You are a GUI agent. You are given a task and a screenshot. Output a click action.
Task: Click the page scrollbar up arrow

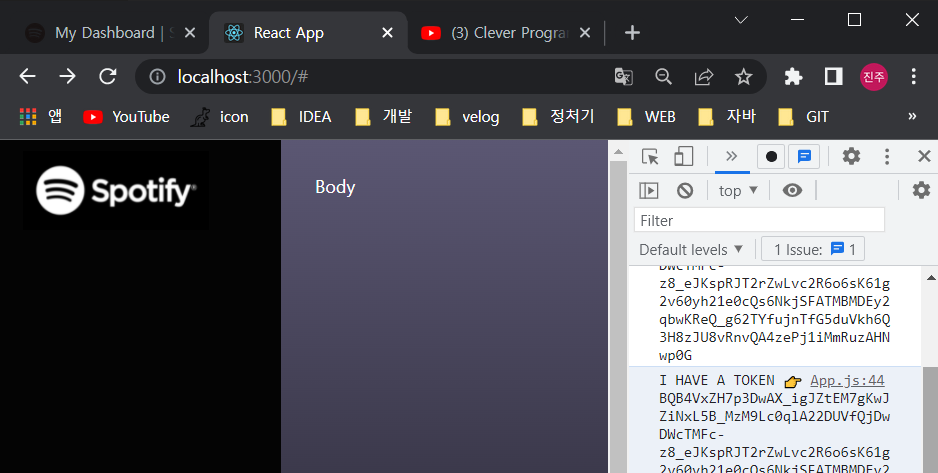[619, 152]
